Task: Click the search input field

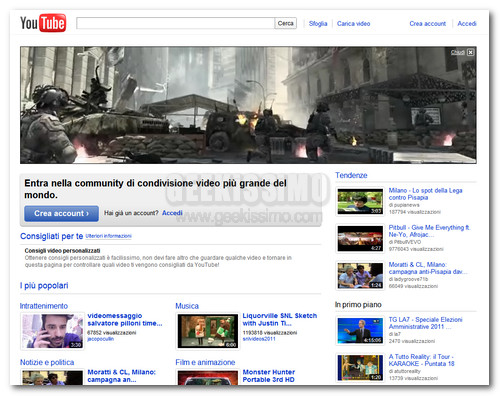Action: (175, 23)
